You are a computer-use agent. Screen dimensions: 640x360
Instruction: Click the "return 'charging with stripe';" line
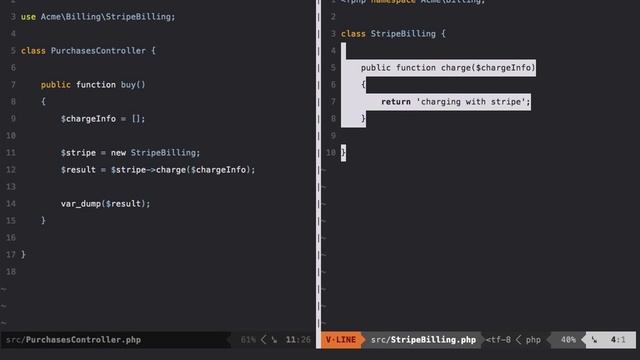(x=456, y=102)
